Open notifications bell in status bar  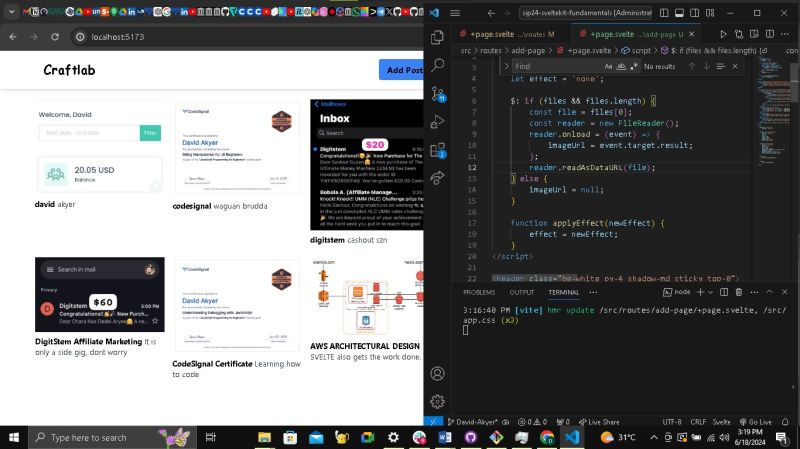tap(785, 422)
